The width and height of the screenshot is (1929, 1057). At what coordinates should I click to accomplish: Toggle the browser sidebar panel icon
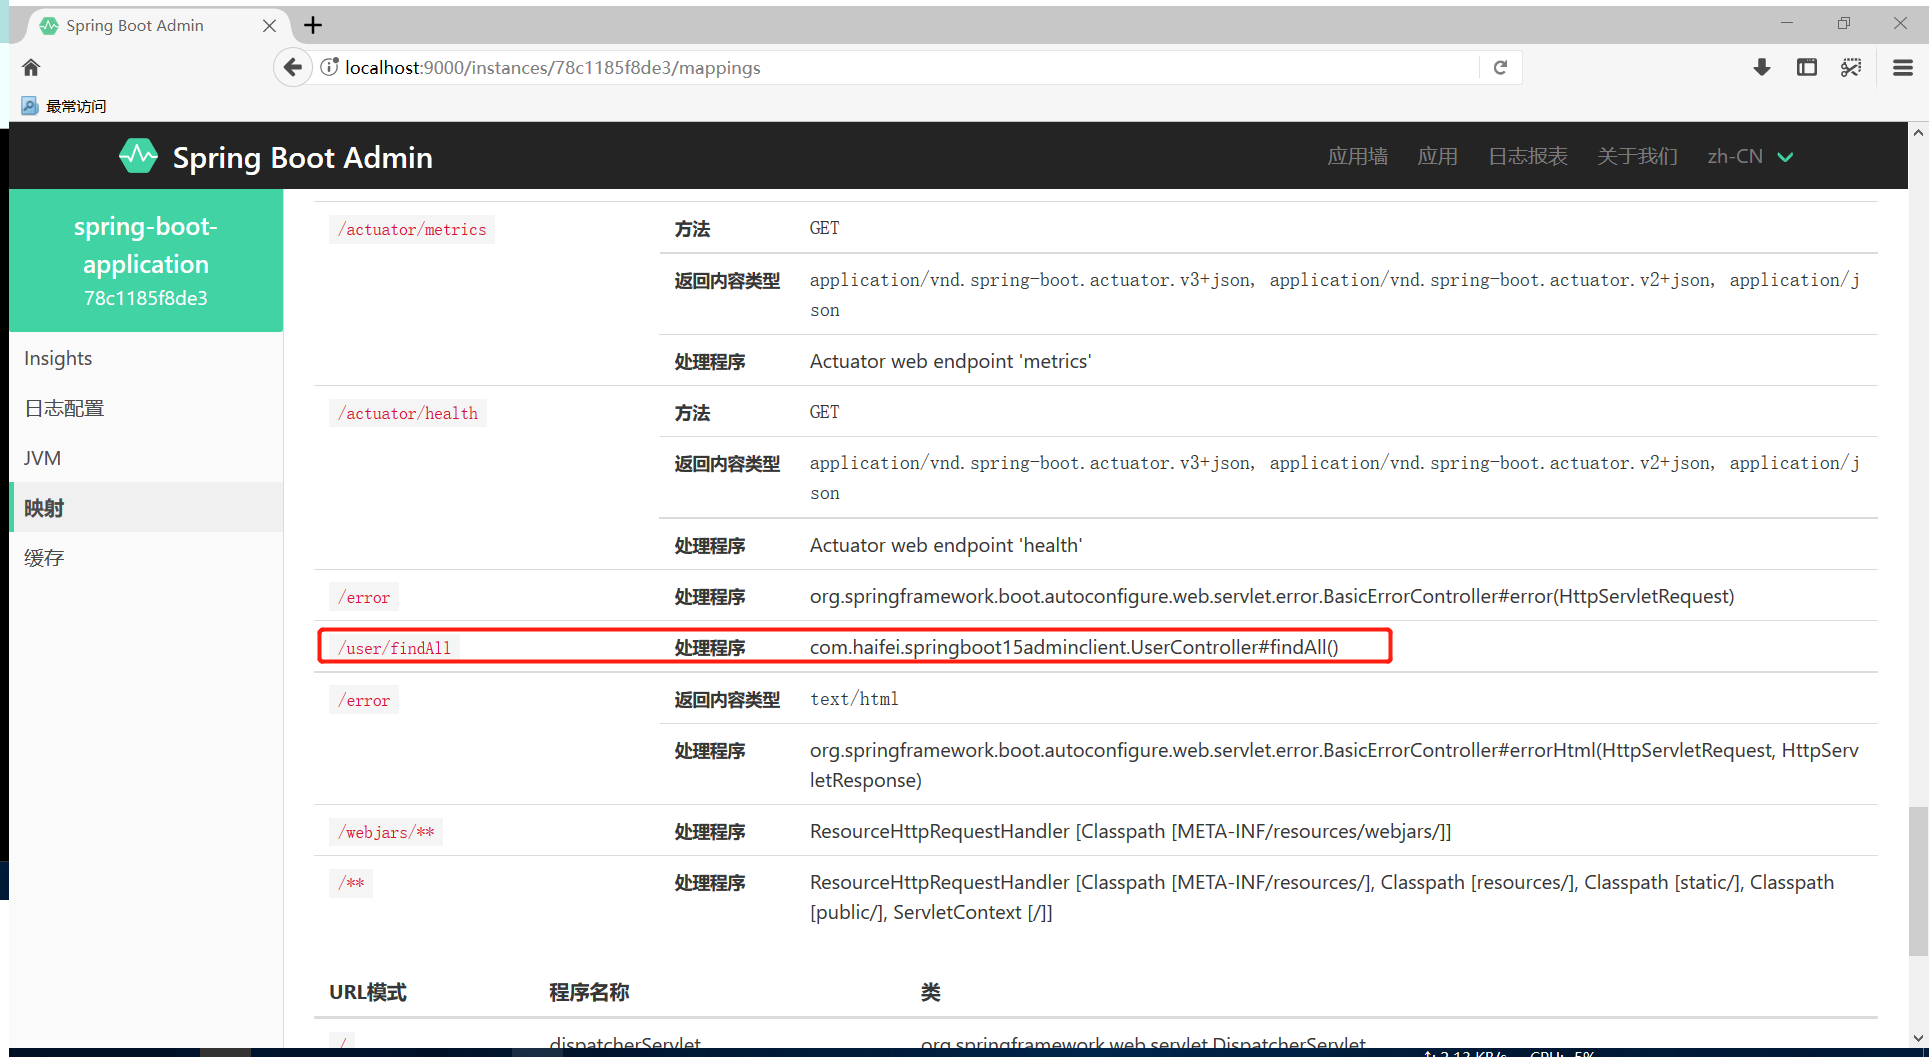[1807, 67]
